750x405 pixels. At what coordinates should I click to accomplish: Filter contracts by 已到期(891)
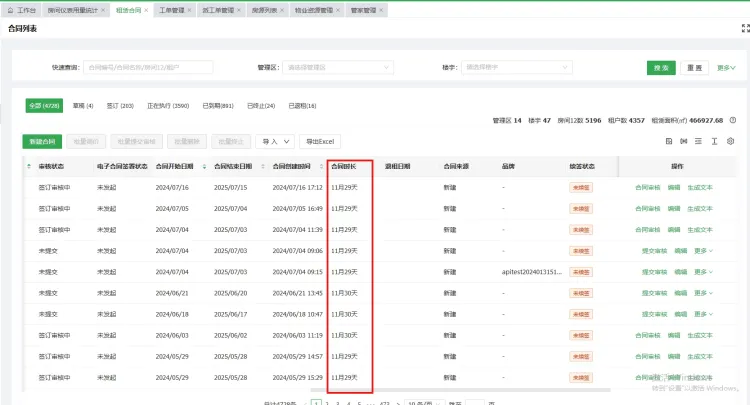218,106
